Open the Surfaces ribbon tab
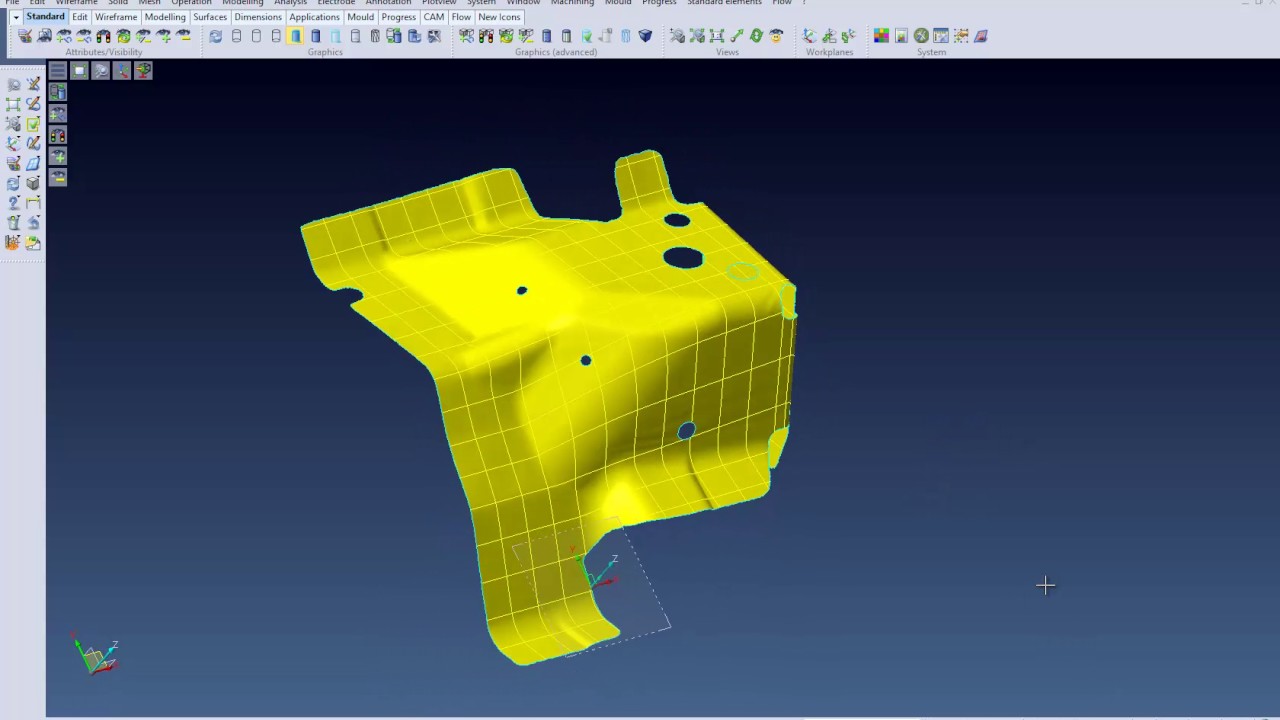This screenshot has height=720, width=1280. [x=210, y=17]
